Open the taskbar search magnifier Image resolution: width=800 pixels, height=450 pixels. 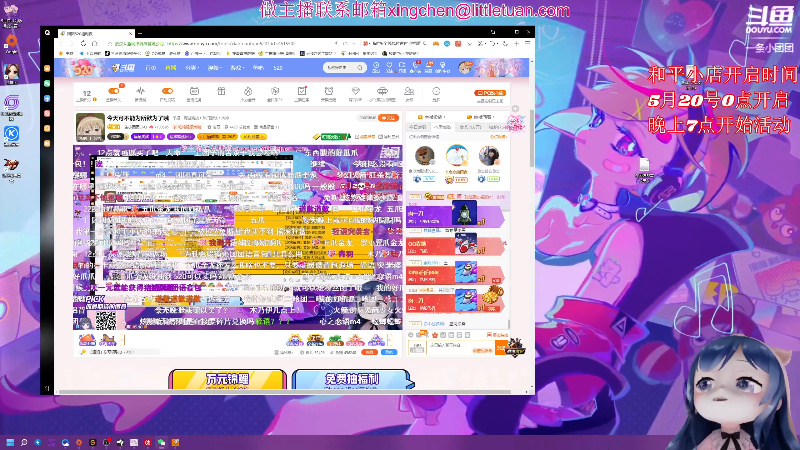click(23, 442)
